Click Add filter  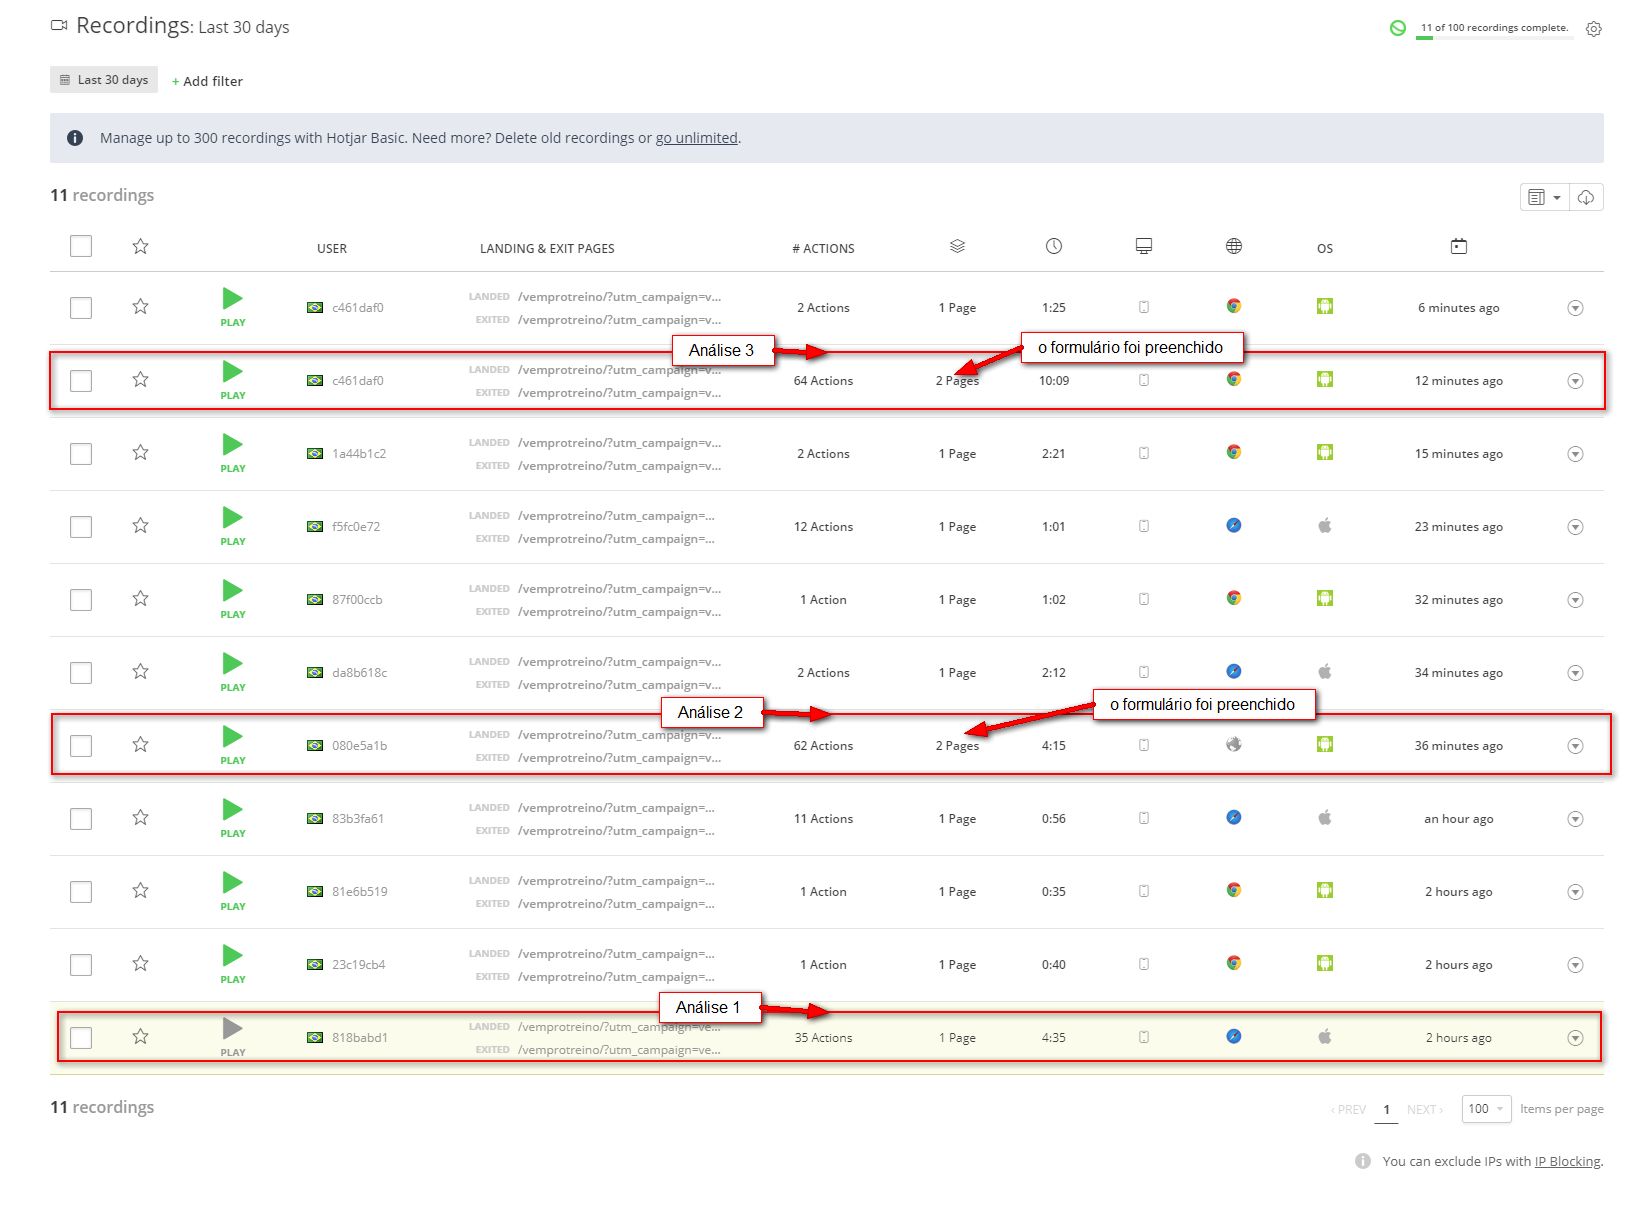[x=207, y=81]
